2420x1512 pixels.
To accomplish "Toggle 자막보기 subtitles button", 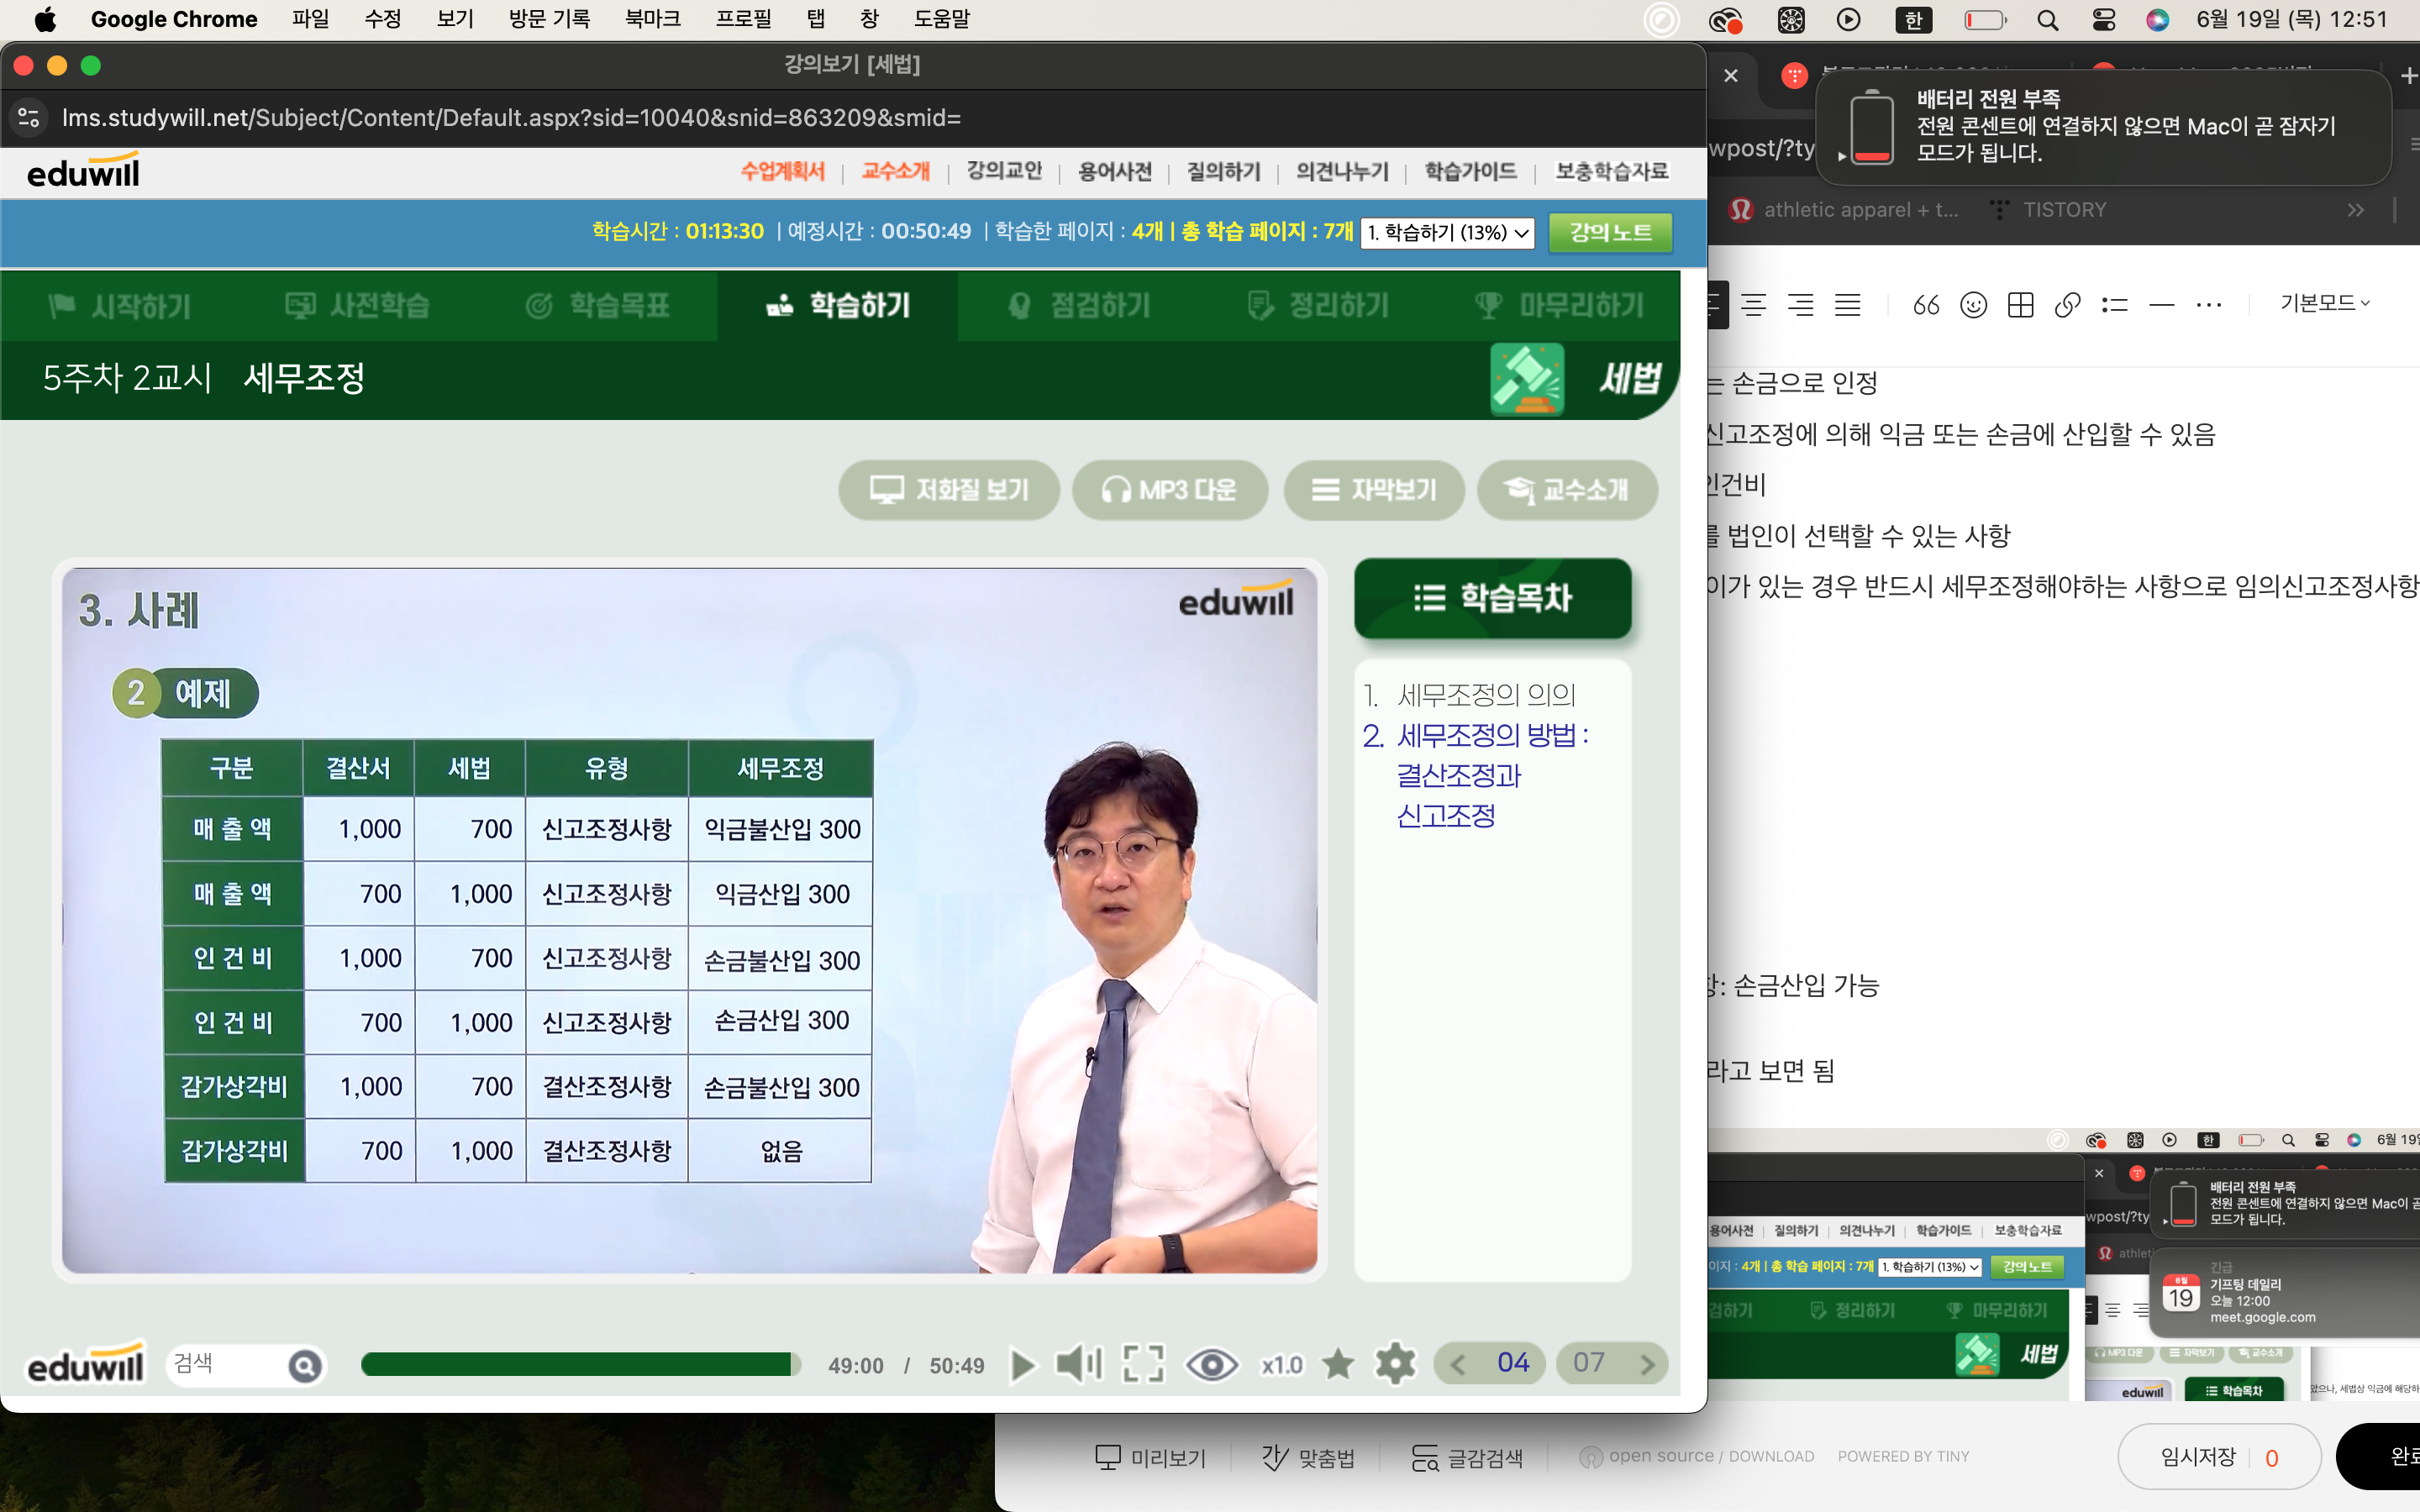I will [x=1374, y=490].
